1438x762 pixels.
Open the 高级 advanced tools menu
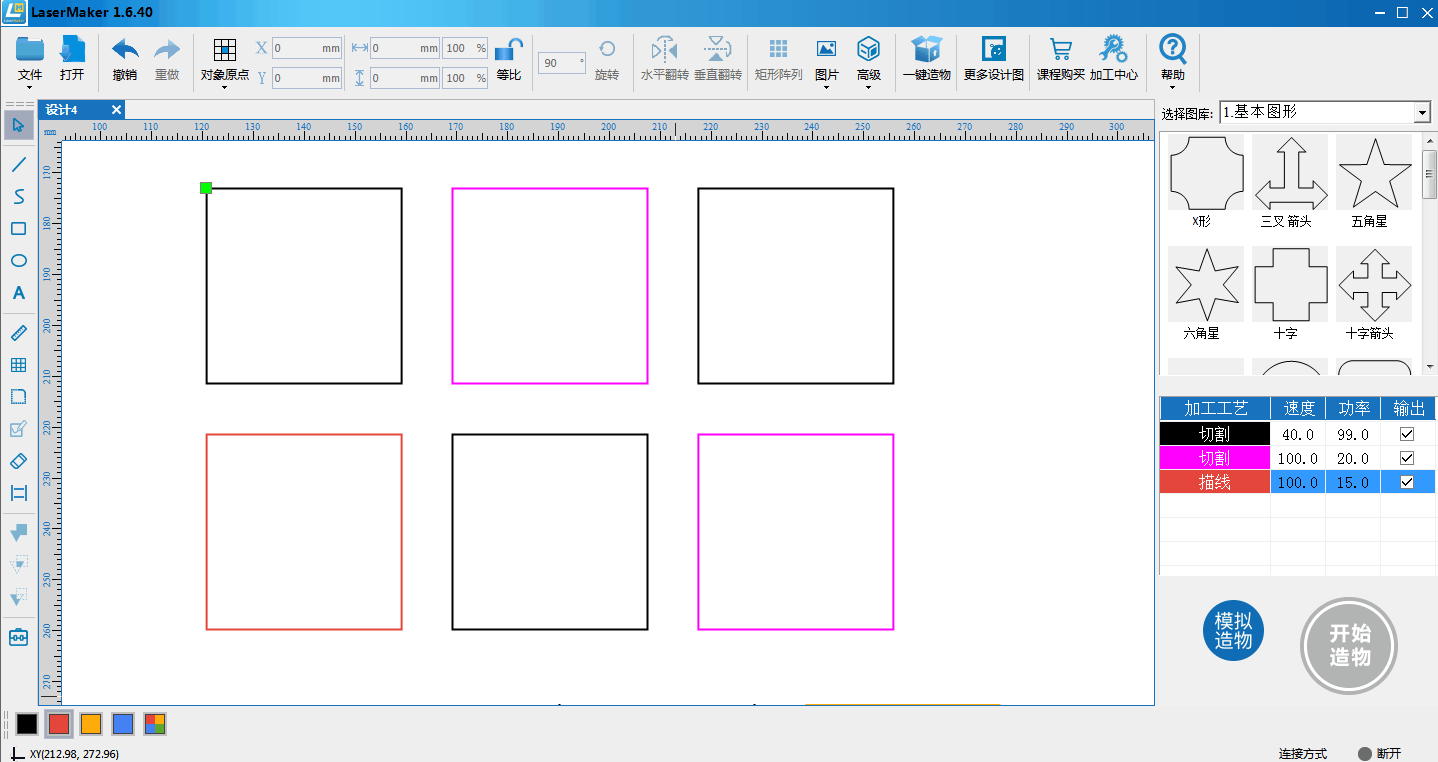pyautogui.click(x=868, y=49)
